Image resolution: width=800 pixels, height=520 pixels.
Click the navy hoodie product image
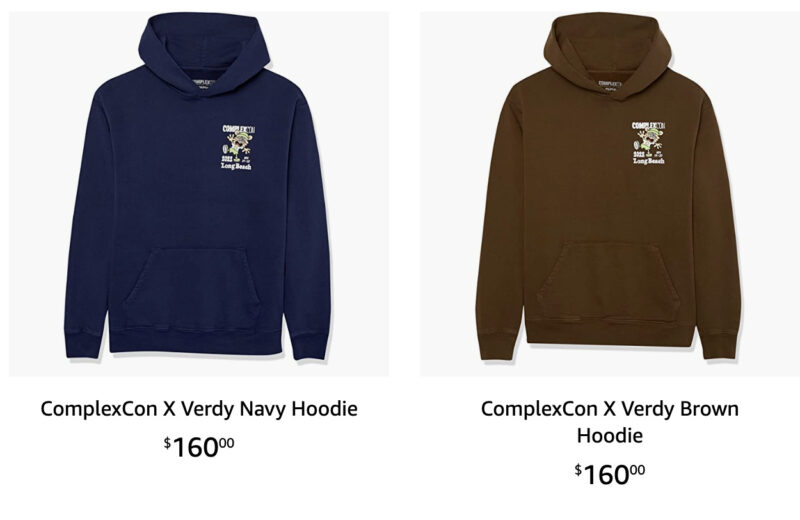(199, 194)
